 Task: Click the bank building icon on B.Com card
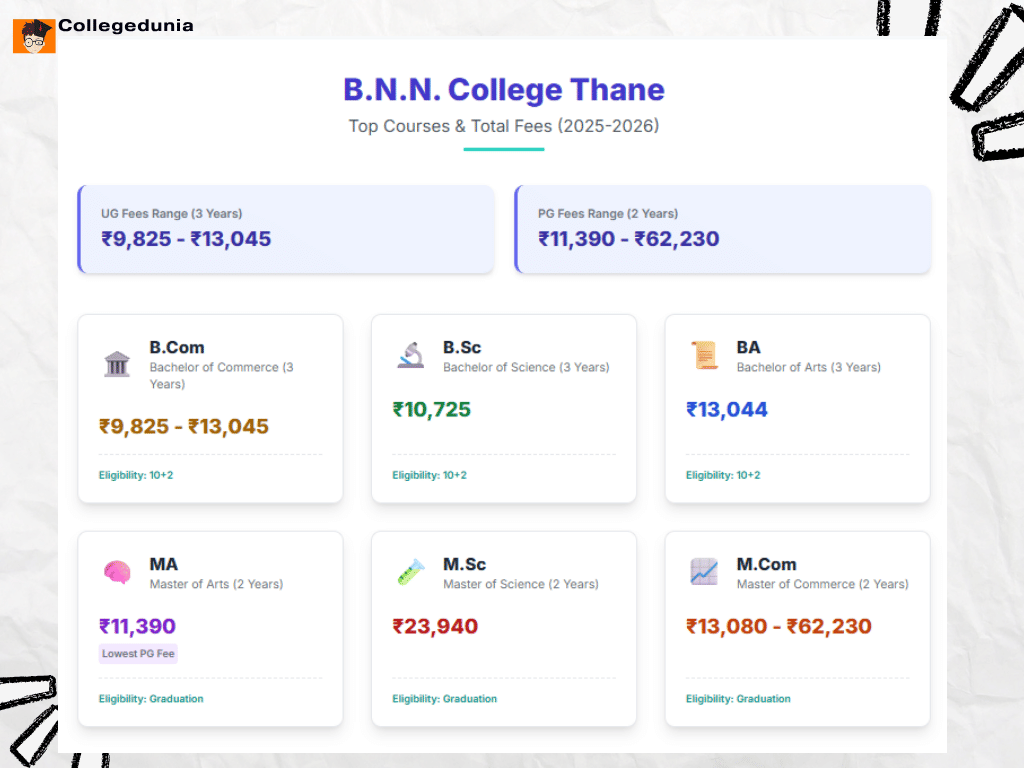point(117,364)
